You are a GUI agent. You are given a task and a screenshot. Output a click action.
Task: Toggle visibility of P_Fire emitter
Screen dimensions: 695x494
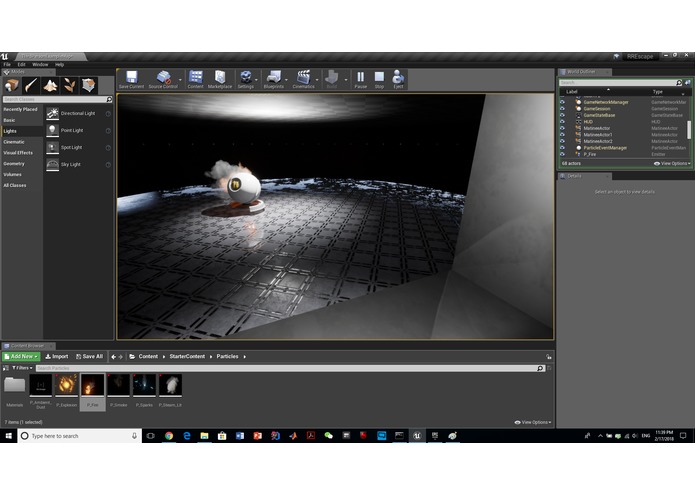[x=562, y=154]
